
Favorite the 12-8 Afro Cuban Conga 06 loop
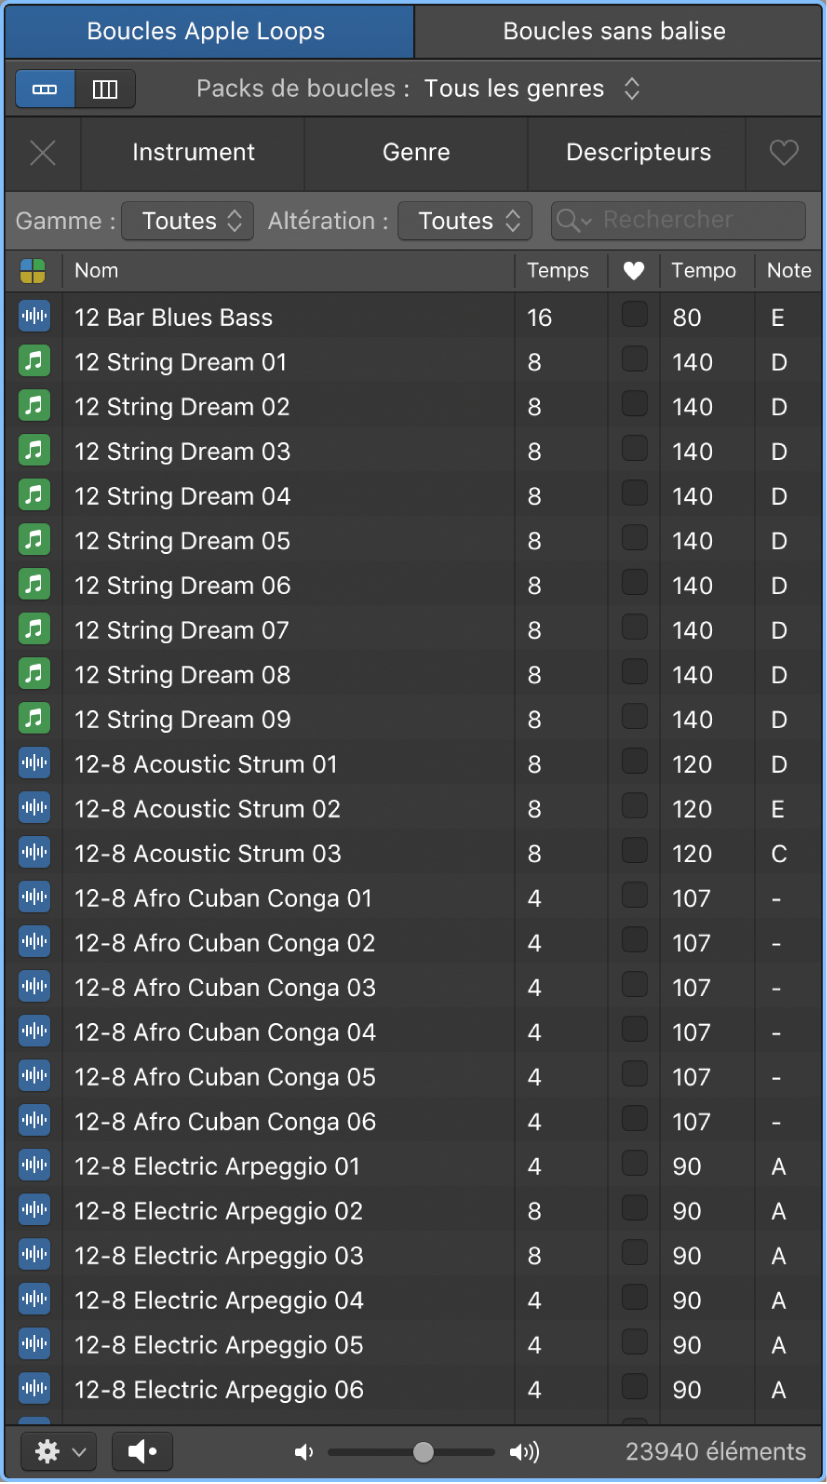click(635, 1119)
